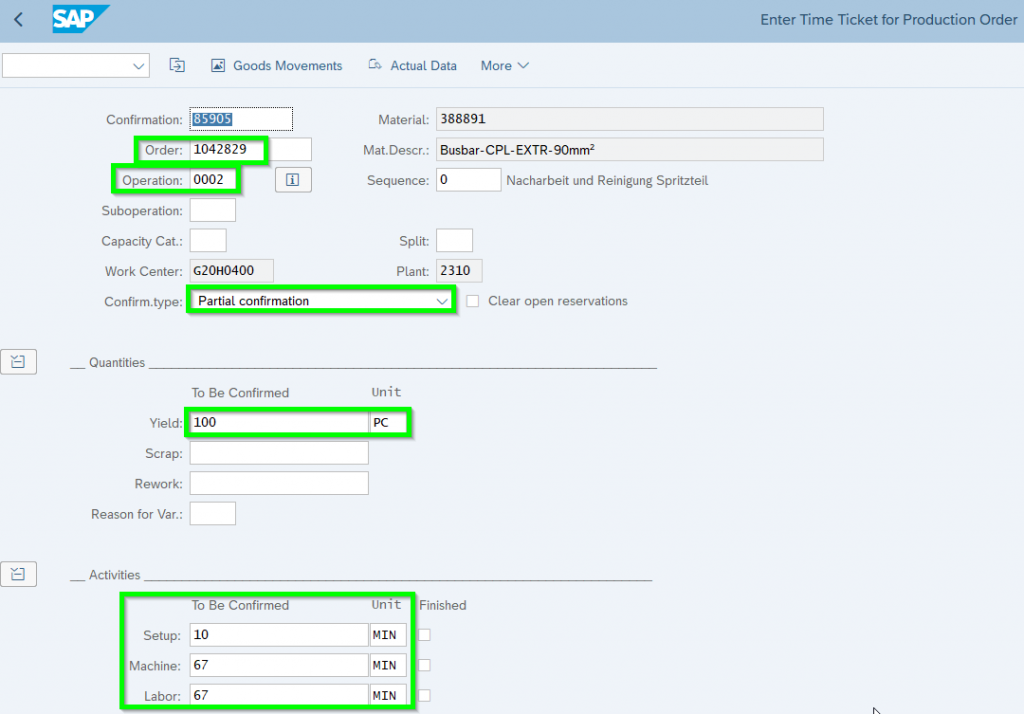Select the Order number field

pyautogui.click(x=228, y=150)
